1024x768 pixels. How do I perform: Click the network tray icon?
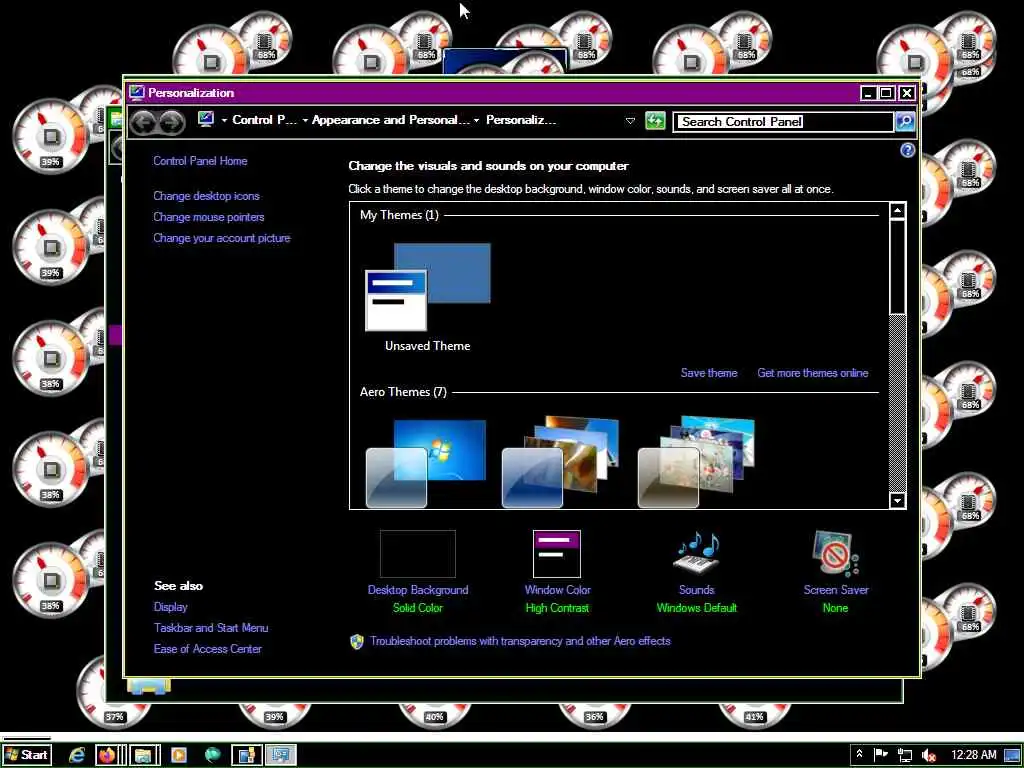(904, 755)
